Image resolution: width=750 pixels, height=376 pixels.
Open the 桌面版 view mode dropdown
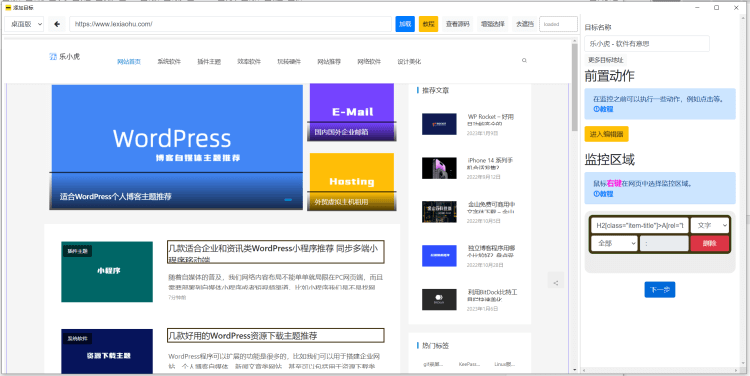[24, 24]
